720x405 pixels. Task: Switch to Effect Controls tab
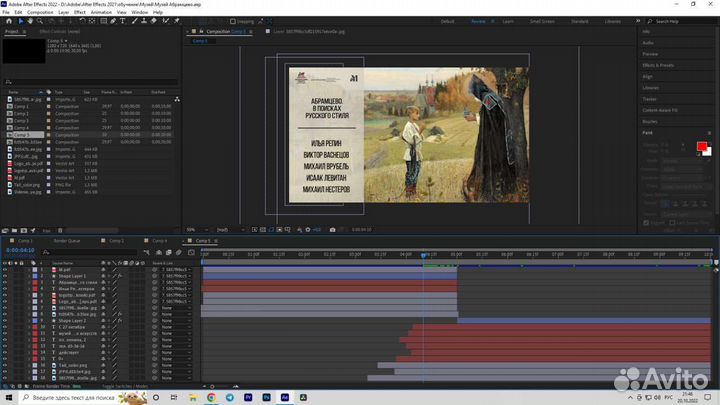pos(60,32)
